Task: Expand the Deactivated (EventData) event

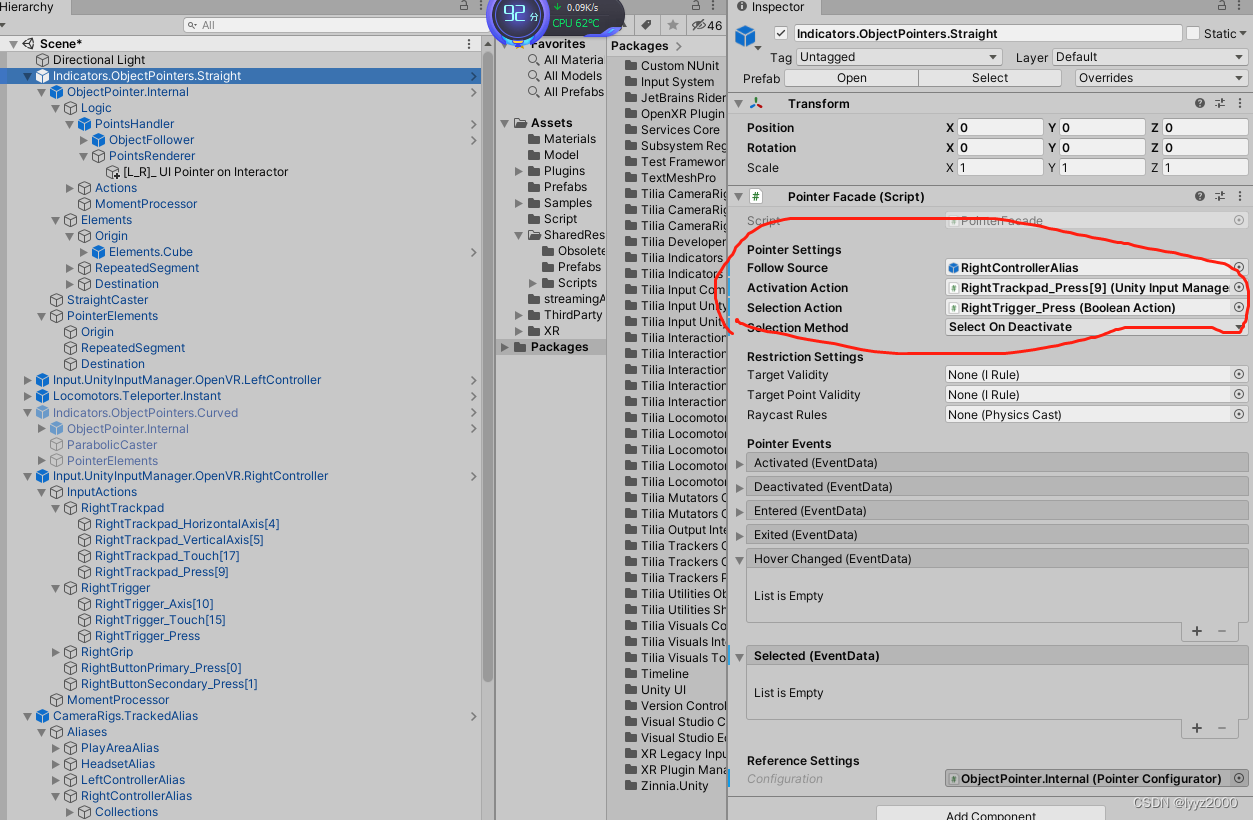Action: pos(740,487)
